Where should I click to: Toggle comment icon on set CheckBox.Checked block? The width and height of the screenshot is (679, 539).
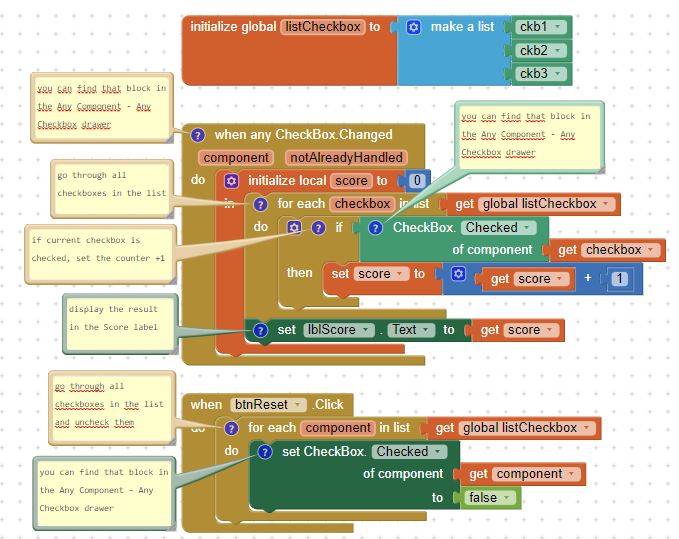pos(264,452)
